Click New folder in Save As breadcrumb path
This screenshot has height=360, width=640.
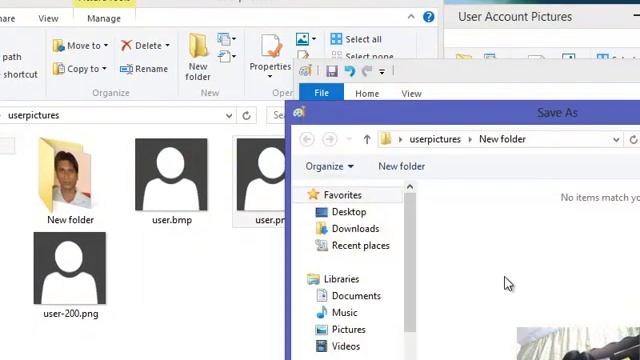(502, 139)
